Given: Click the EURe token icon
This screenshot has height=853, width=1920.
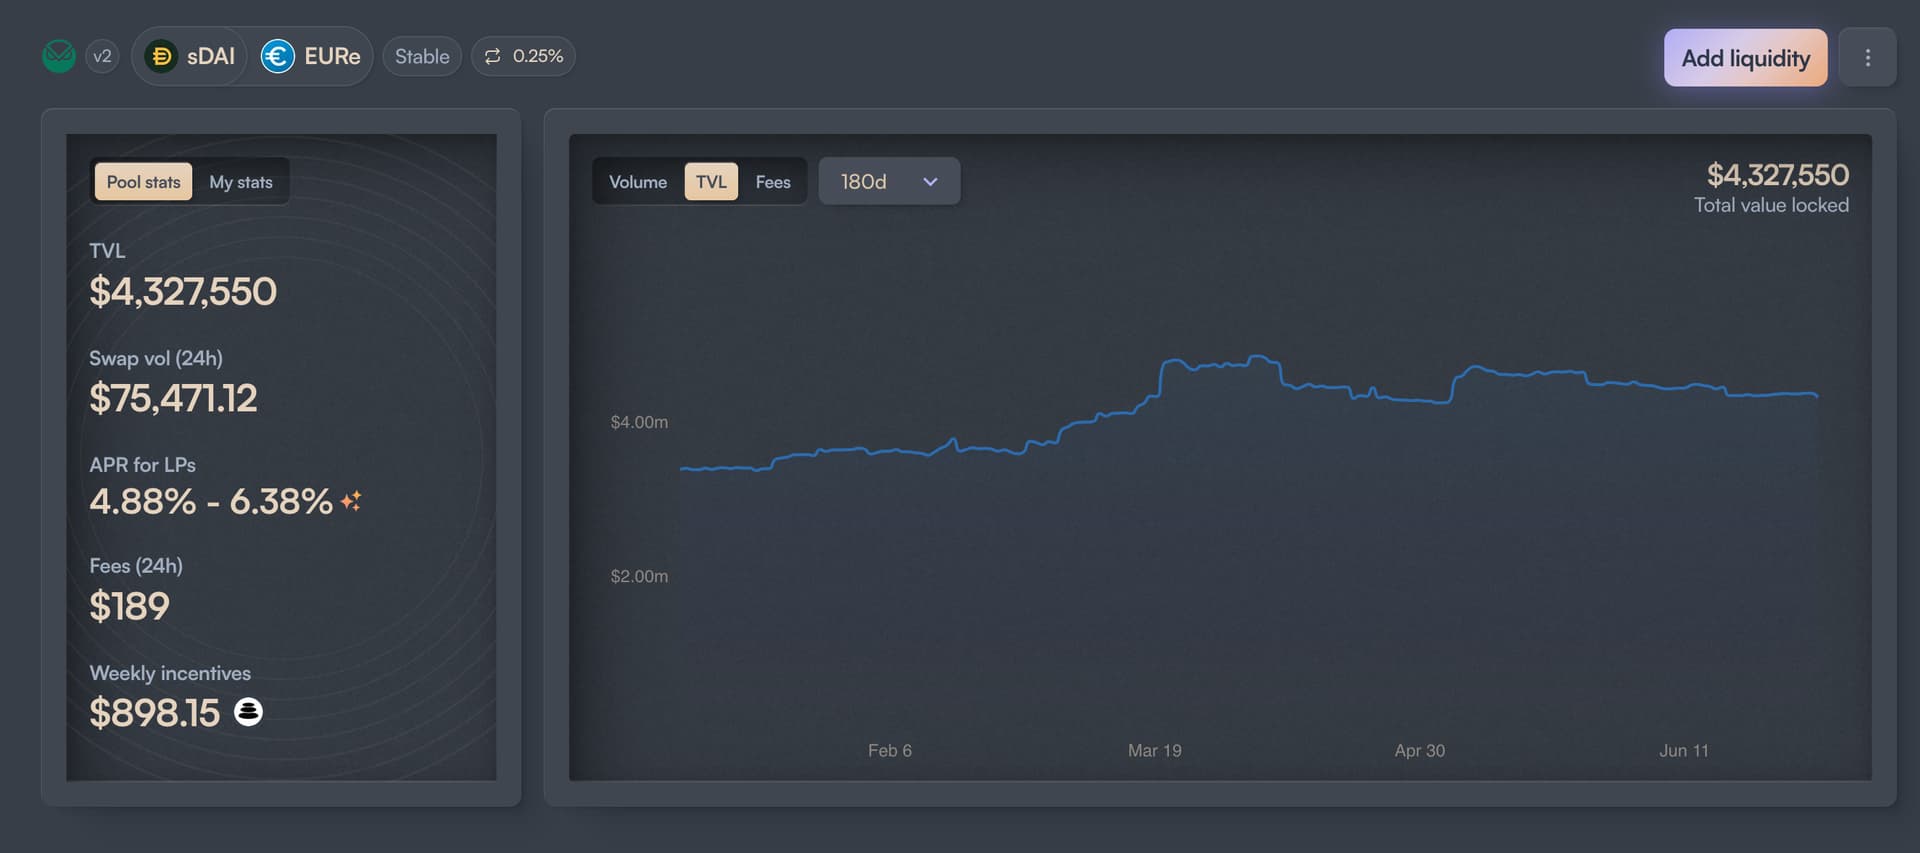Looking at the screenshot, I should (x=278, y=56).
